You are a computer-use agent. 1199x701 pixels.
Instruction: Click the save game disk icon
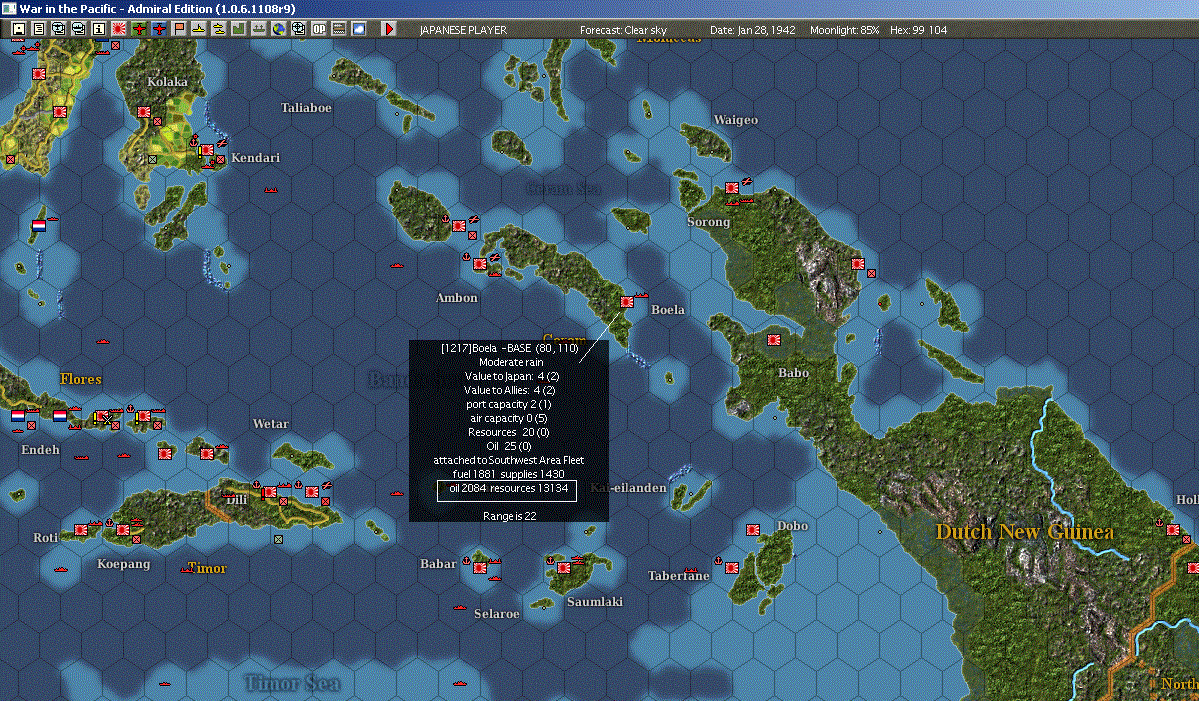pyautogui.click(x=18, y=29)
